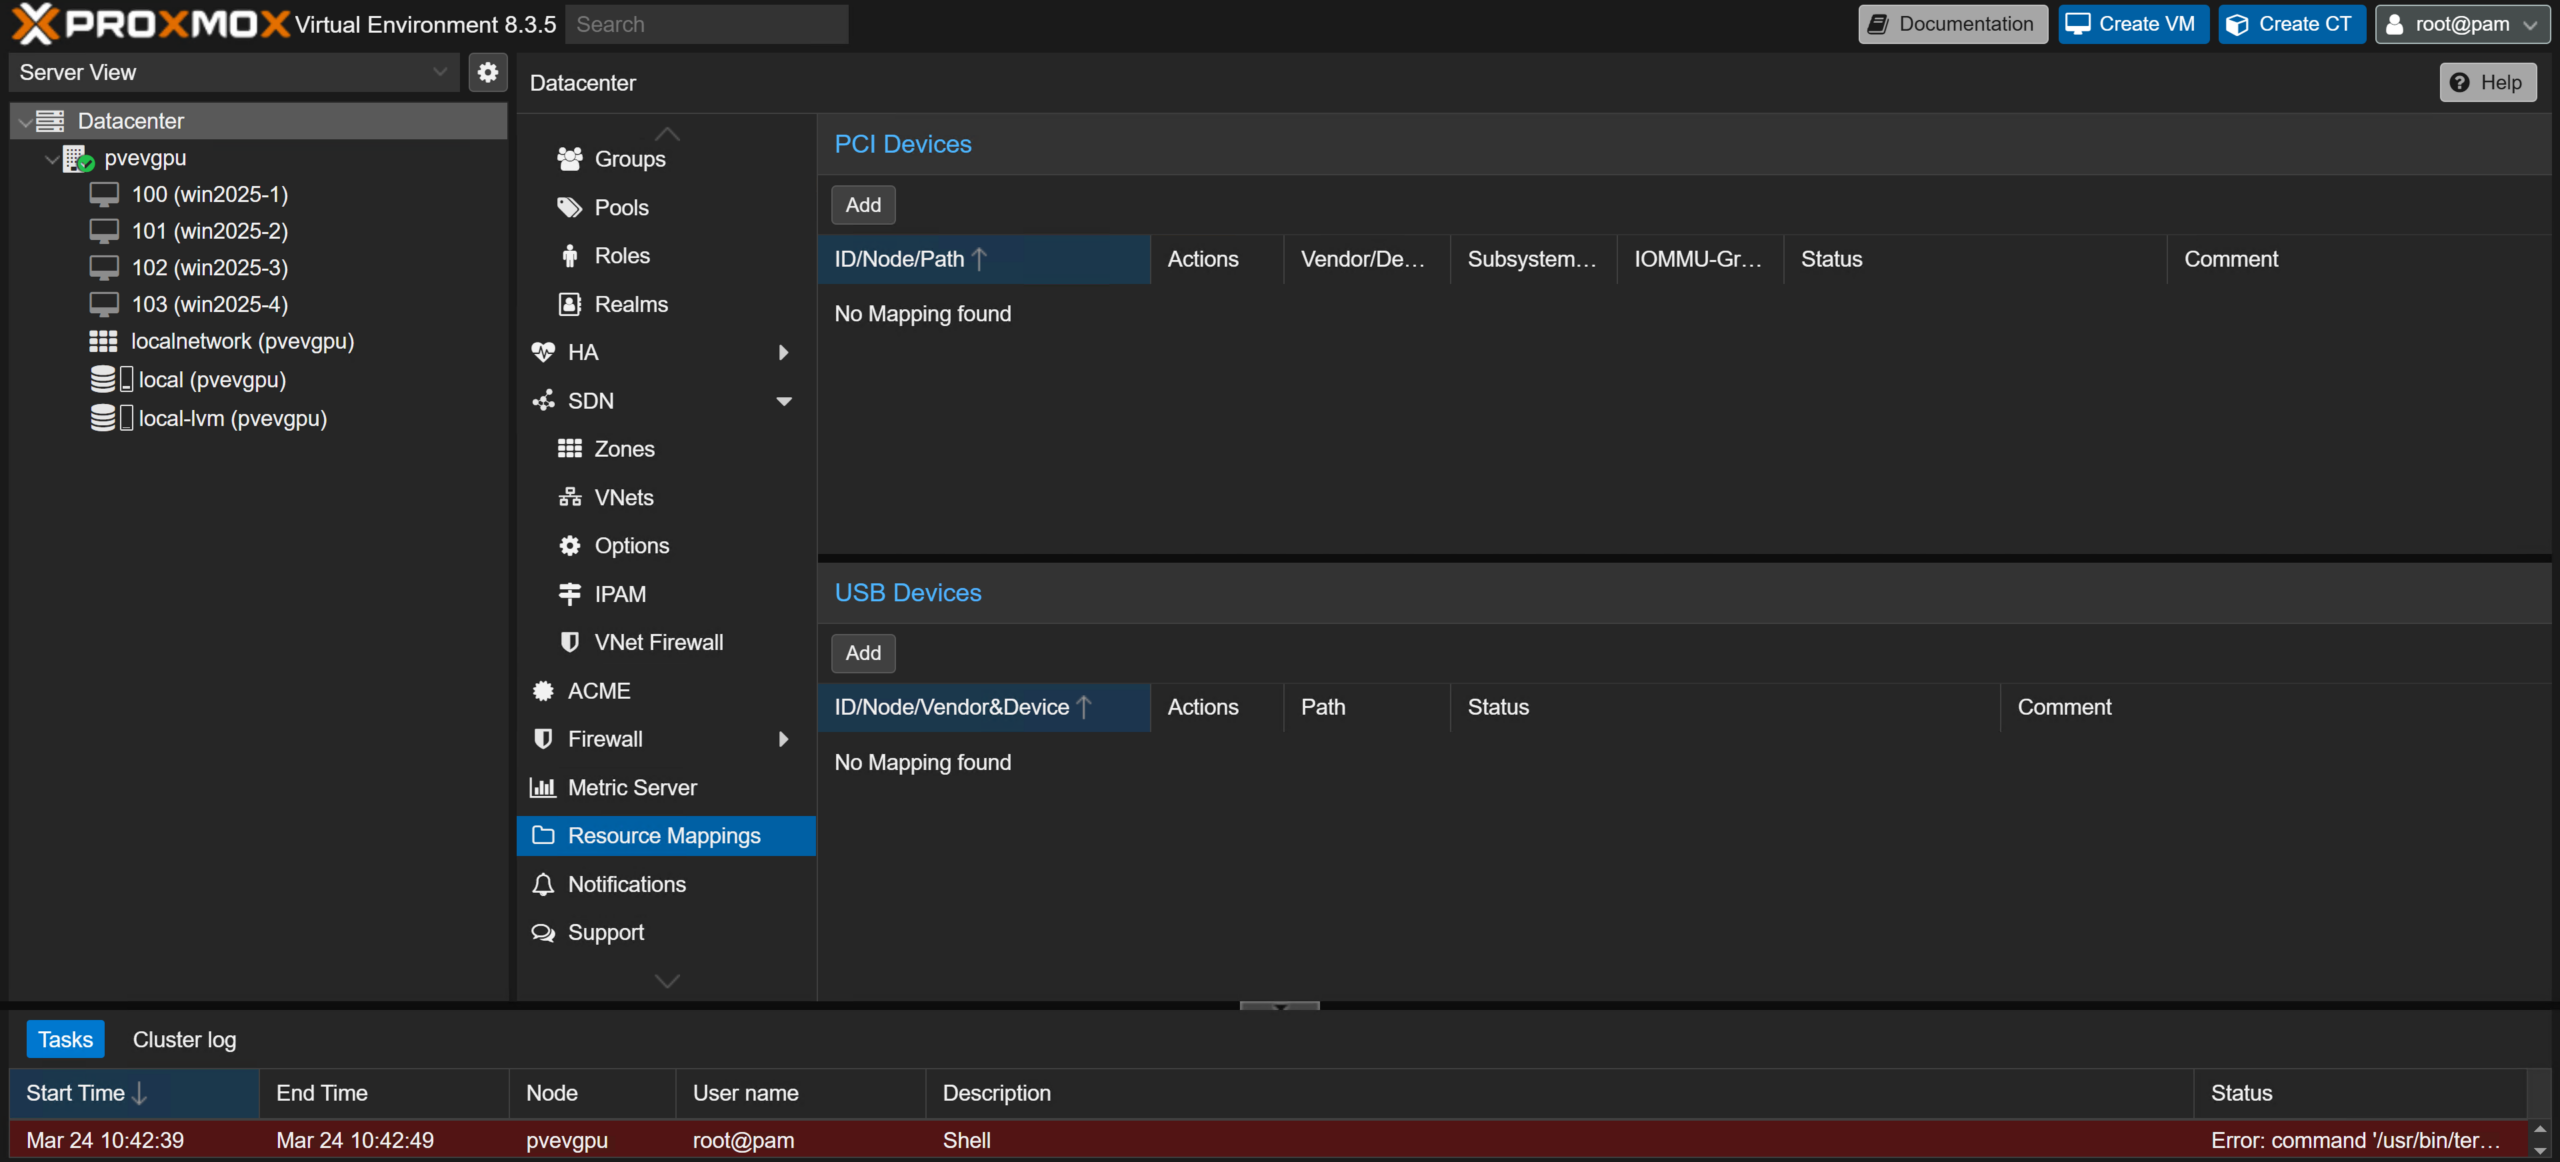Screen dimensions: 2560x1162
Task: Select 'localnetwork (pvevgpu)' in tree
Action: coord(243,341)
